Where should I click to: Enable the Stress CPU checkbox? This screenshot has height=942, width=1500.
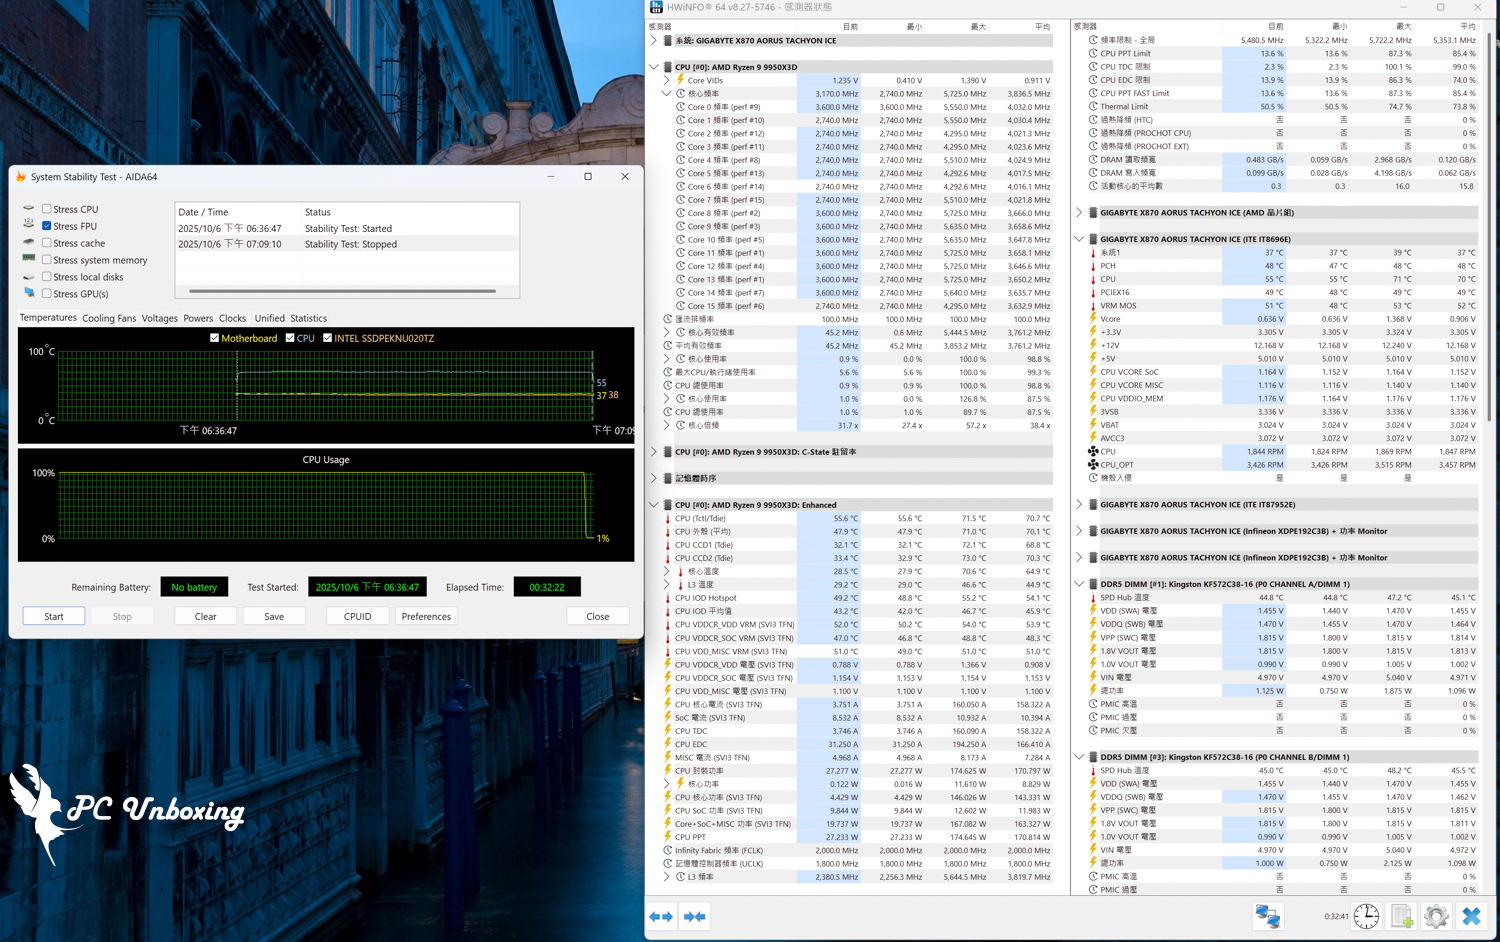pos(47,209)
